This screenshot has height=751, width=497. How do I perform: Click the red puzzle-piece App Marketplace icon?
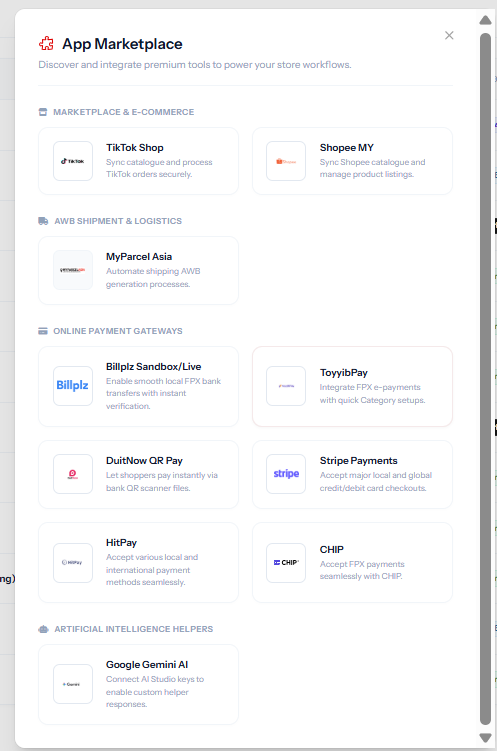[46, 44]
